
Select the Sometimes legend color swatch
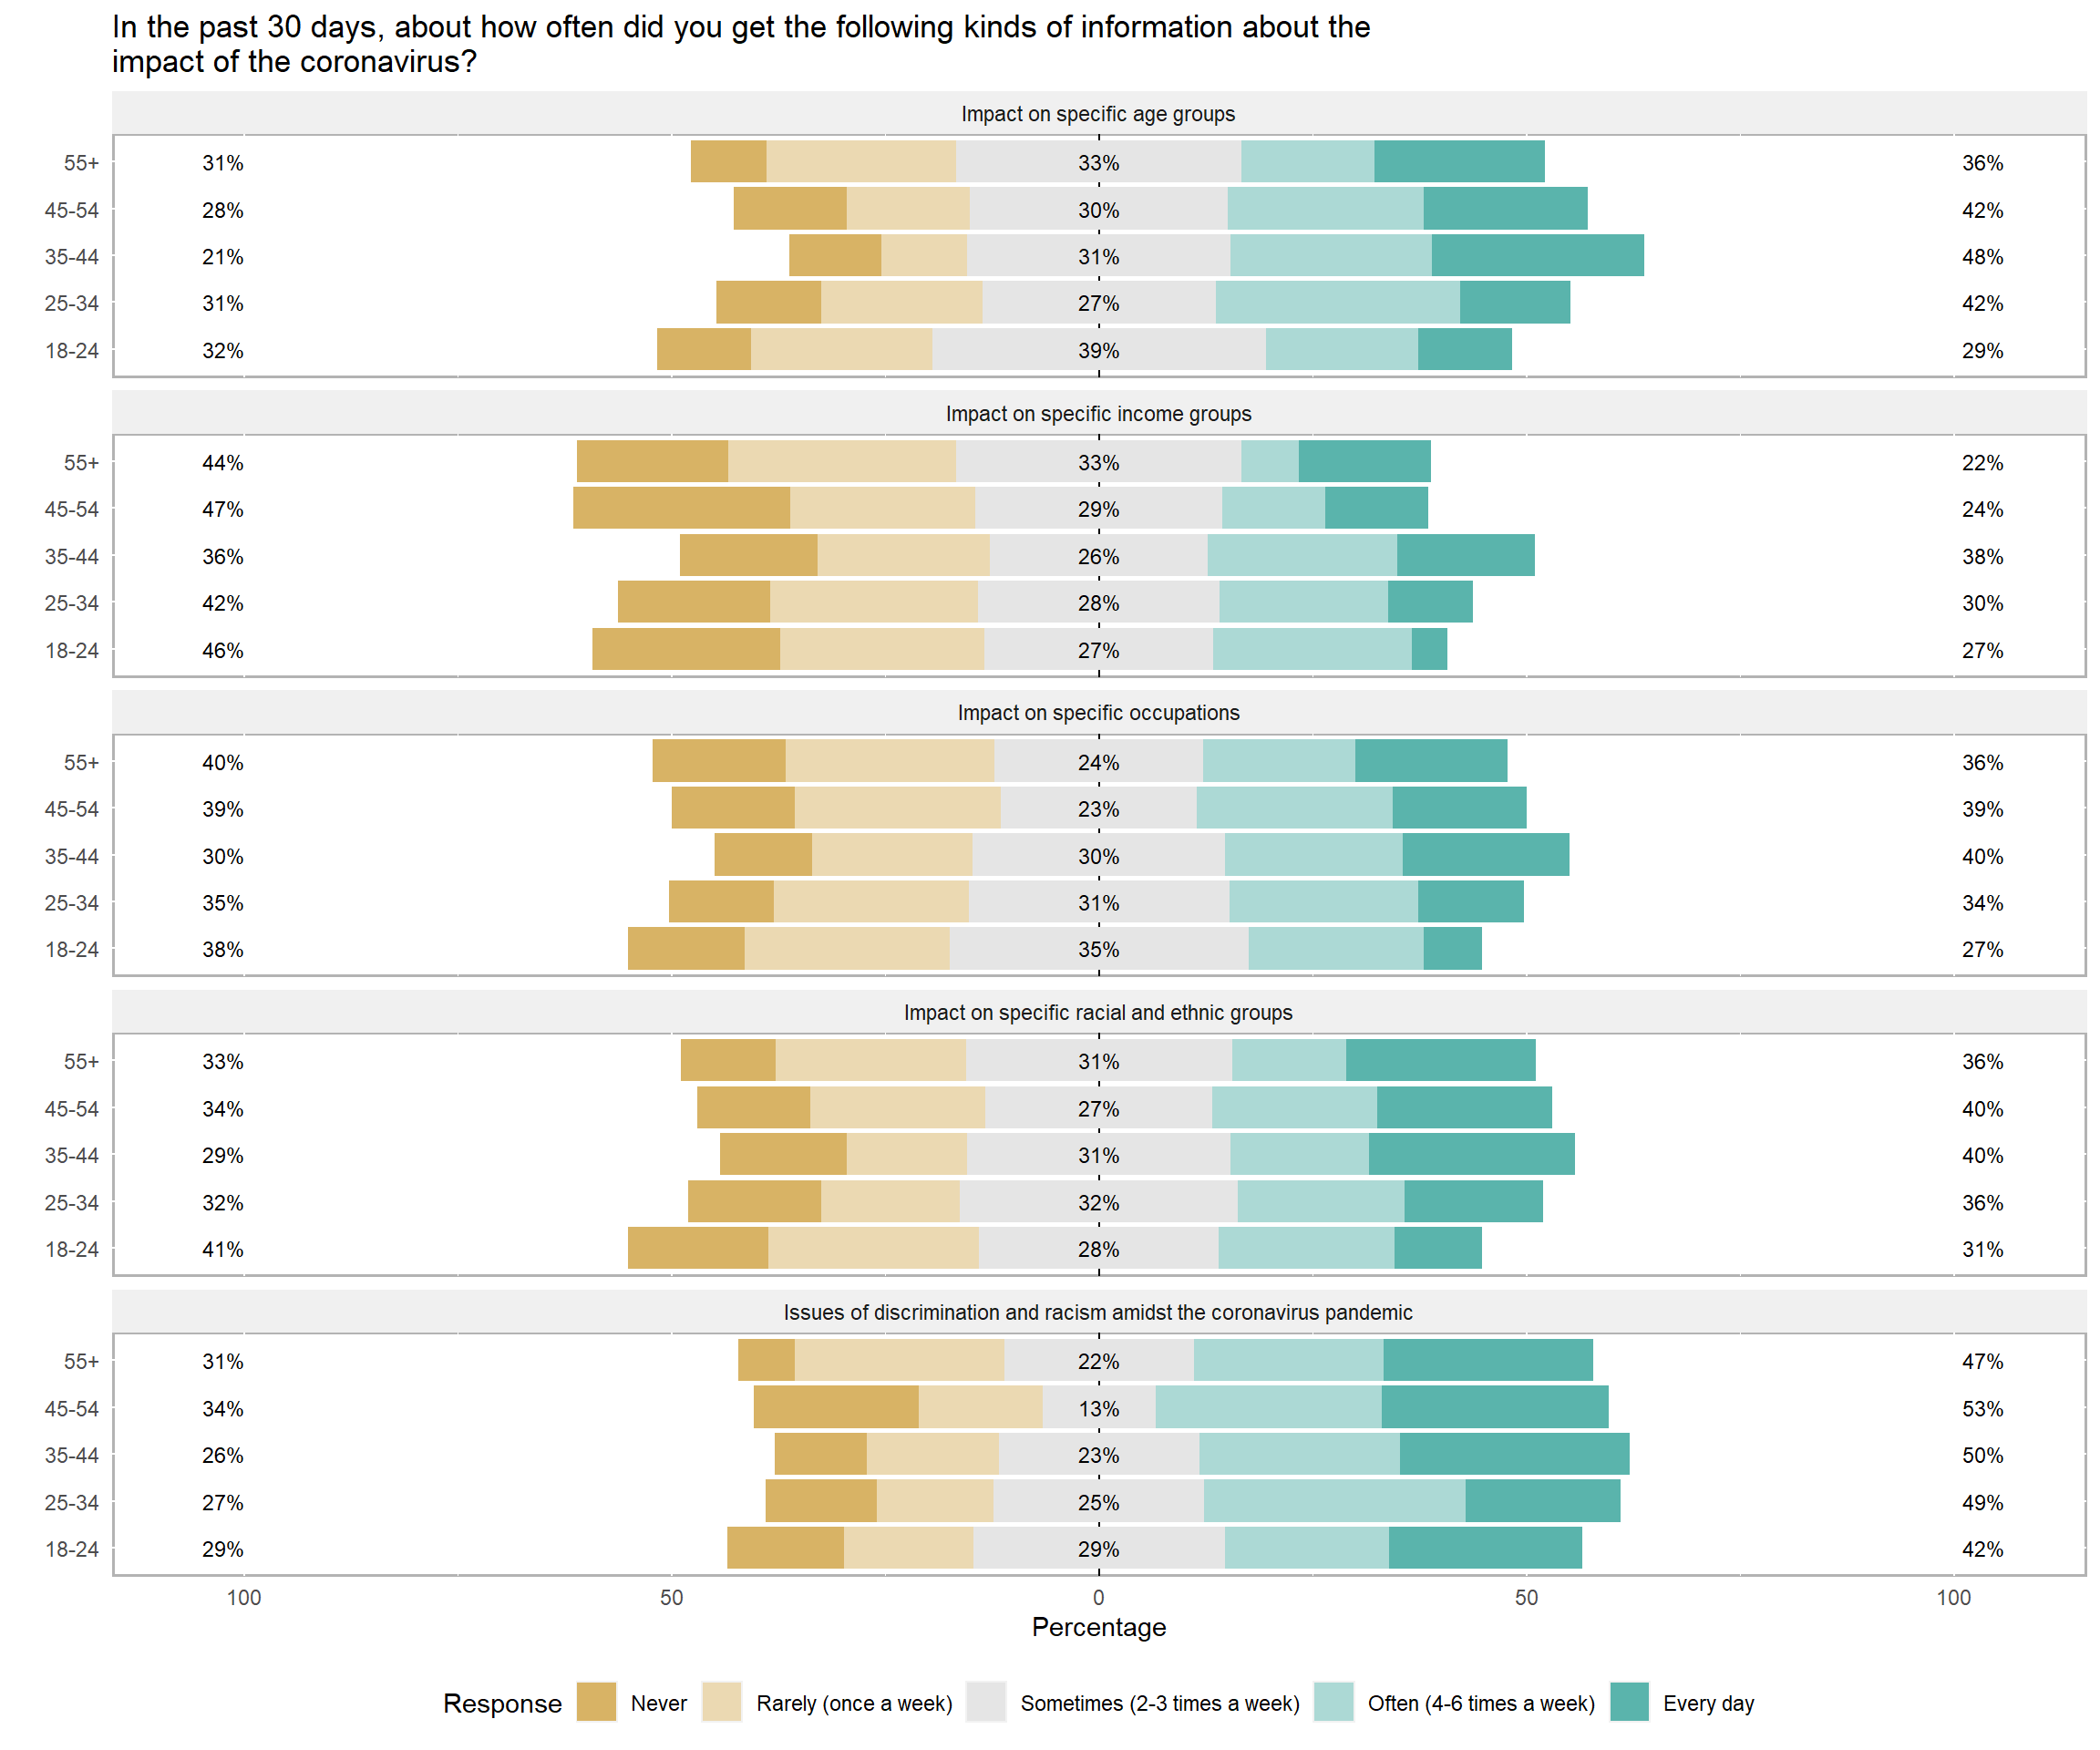(986, 1702)
